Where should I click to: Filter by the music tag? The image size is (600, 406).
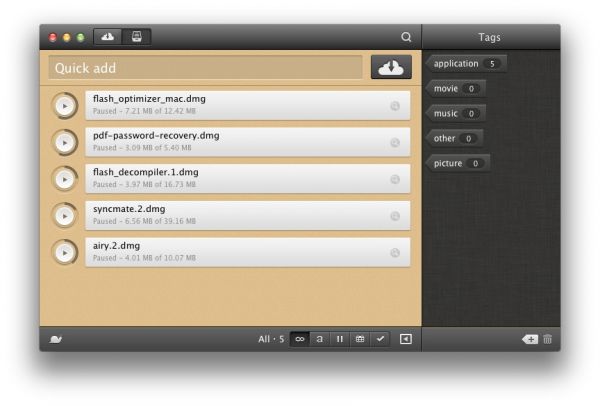pyautogui.click(x=456, y=113)
